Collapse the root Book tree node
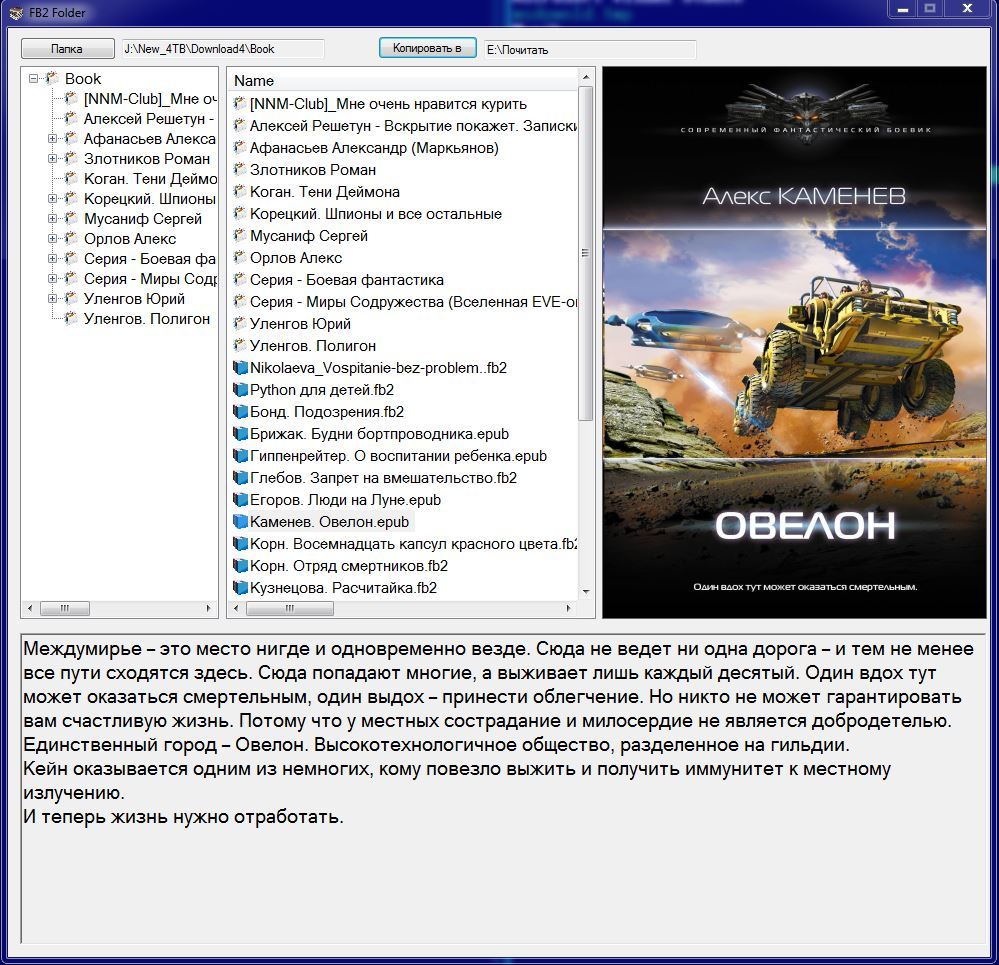The image size is (999, 965). [34, 78]
